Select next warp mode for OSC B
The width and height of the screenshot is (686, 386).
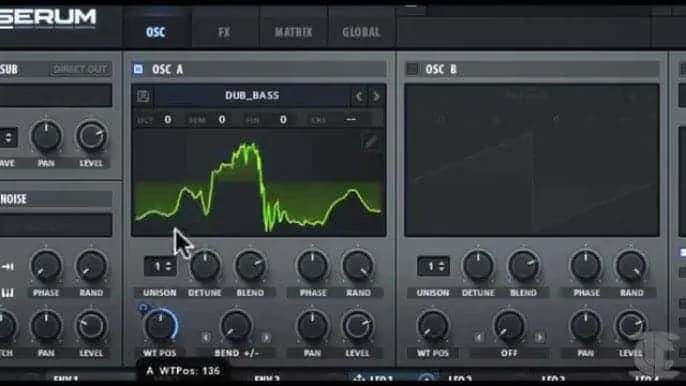539,337
